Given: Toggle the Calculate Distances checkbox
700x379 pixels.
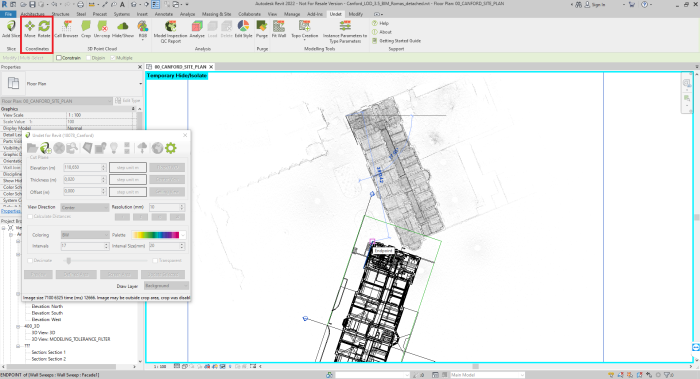Looking at the screenshot, I should point(30,217).
